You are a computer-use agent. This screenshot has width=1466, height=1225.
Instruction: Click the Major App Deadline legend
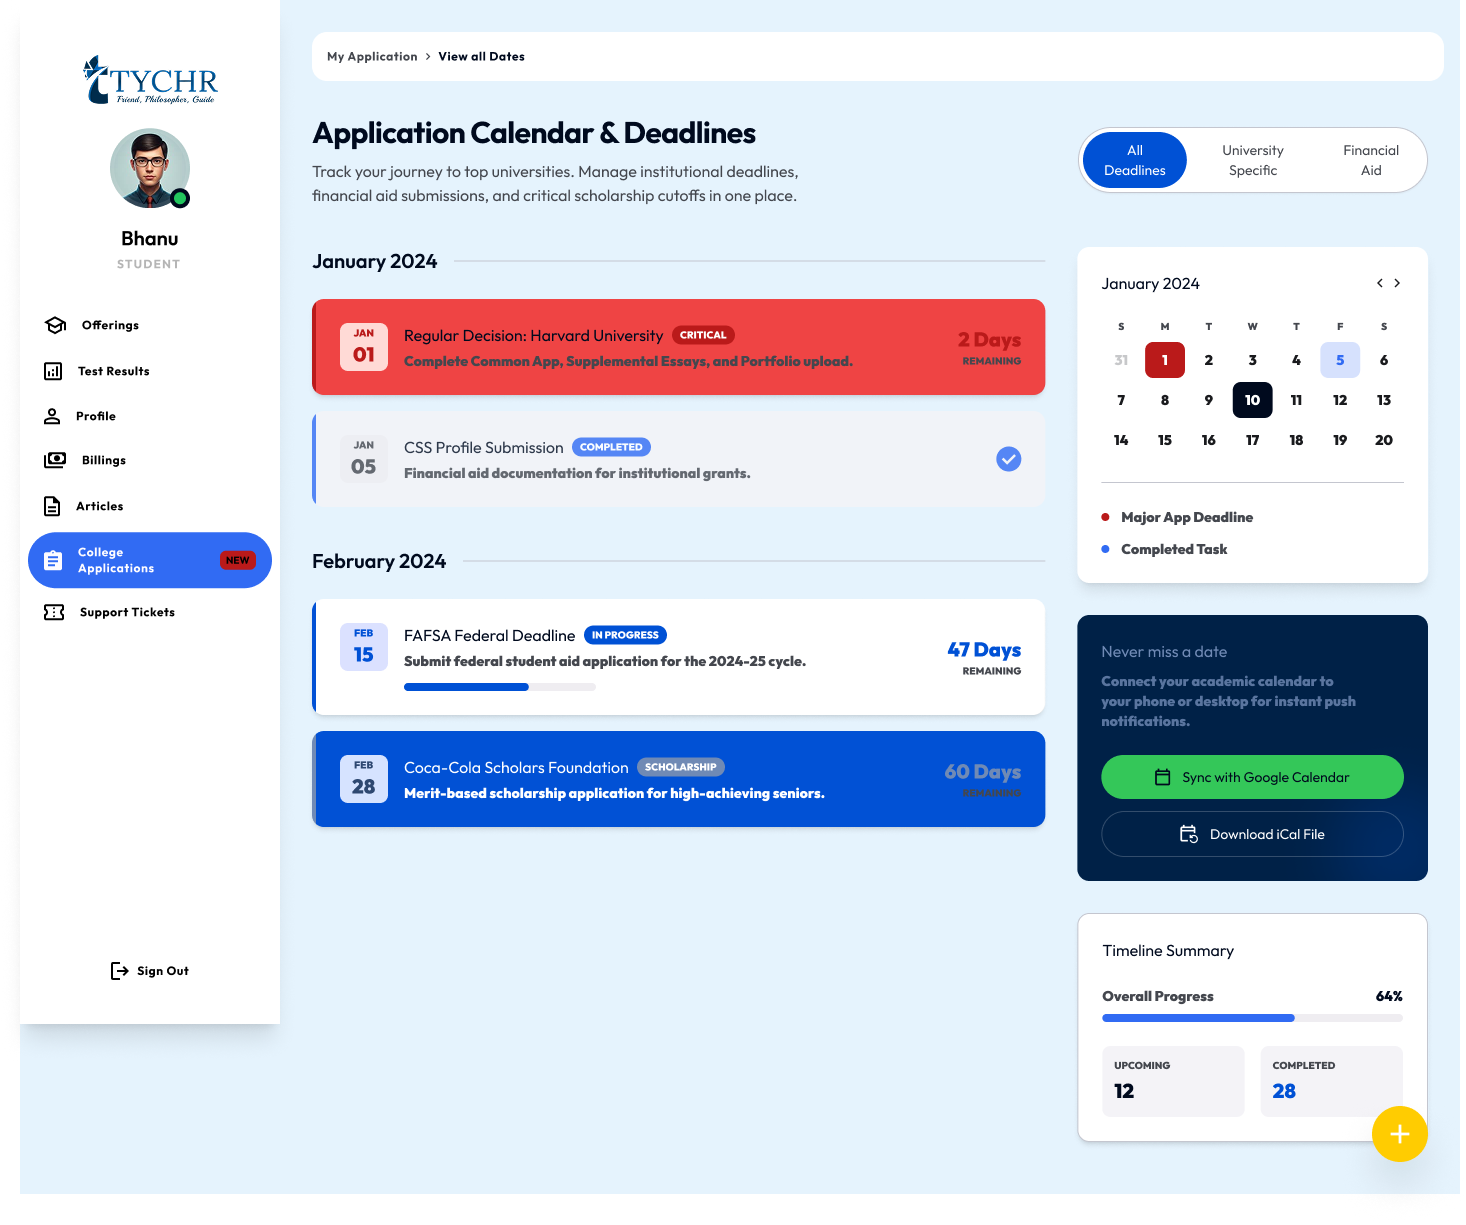(1187, 517)
